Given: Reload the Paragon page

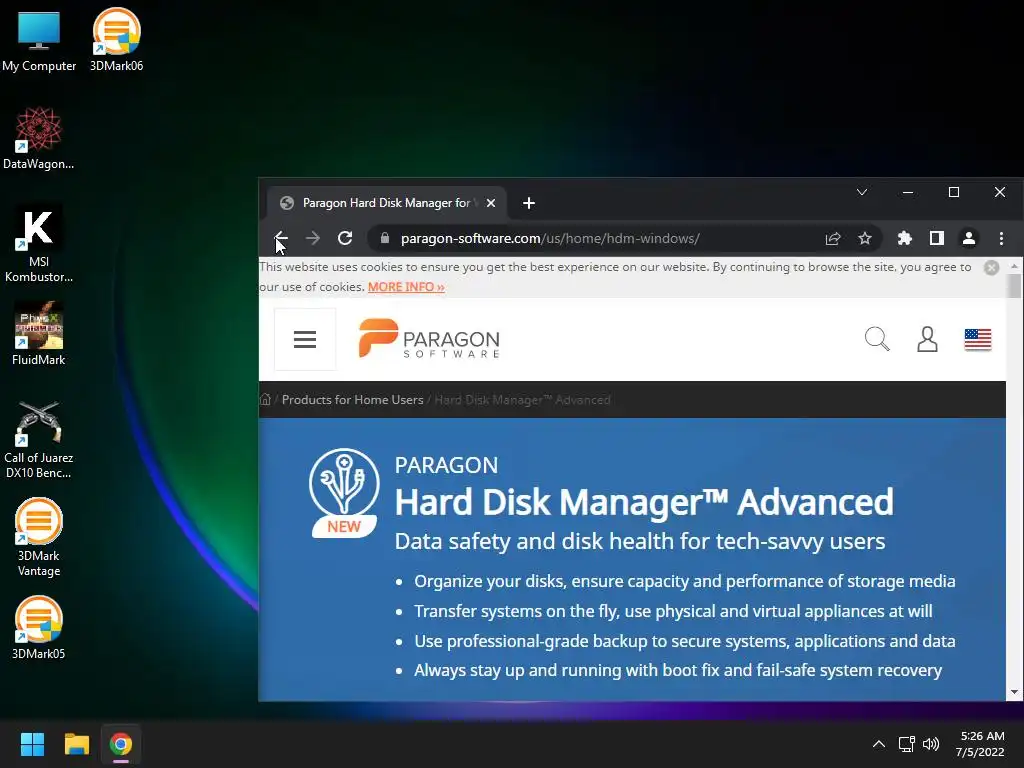Looking at the screenshot, I should point(345,238).
